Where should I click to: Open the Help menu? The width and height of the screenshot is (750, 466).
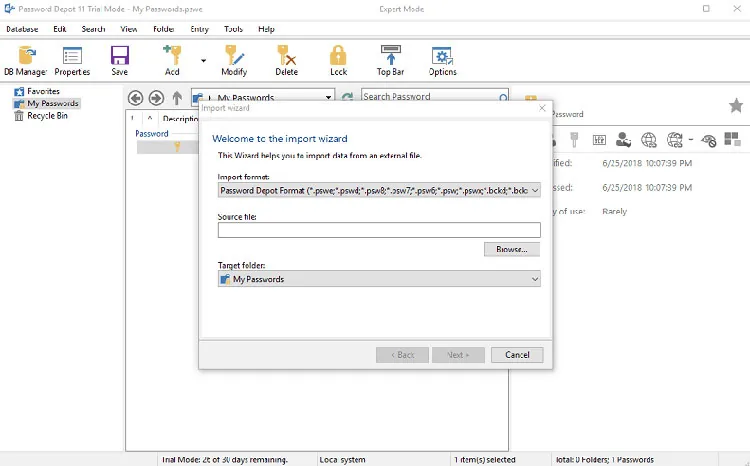point(266,29)
